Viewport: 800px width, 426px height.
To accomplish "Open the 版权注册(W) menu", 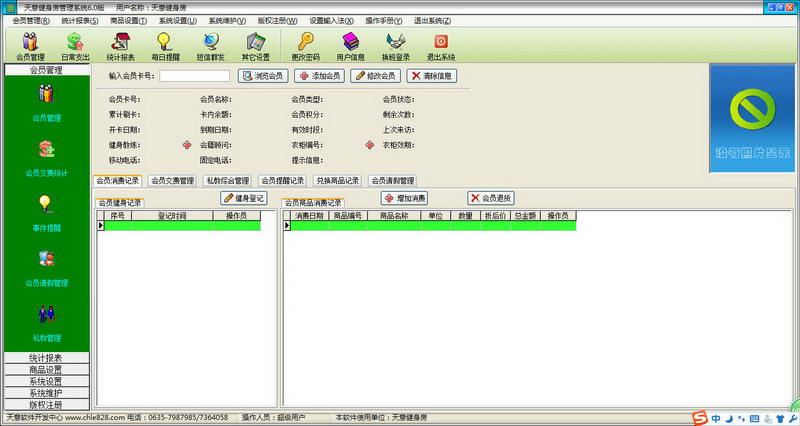I will [277, 21].
